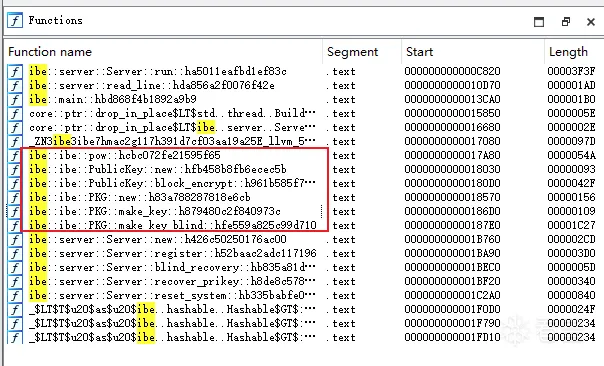Select function icon for Server::new row
The image size is (604, 366).
(15, 240)
